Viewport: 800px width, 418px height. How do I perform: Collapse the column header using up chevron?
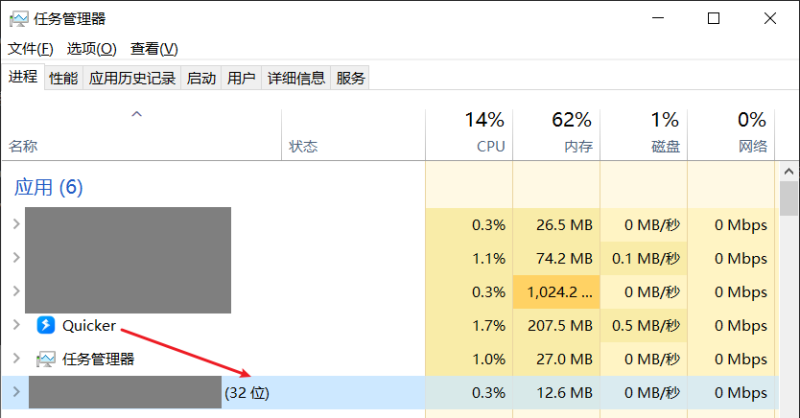coord(137,114)
